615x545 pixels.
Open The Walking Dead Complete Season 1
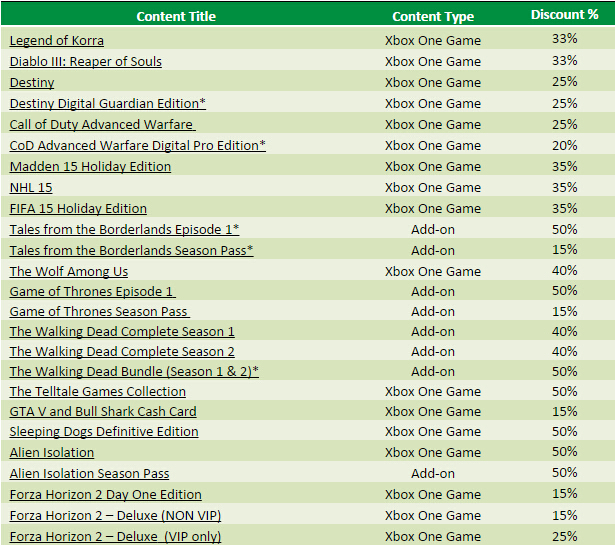(122, 332)
